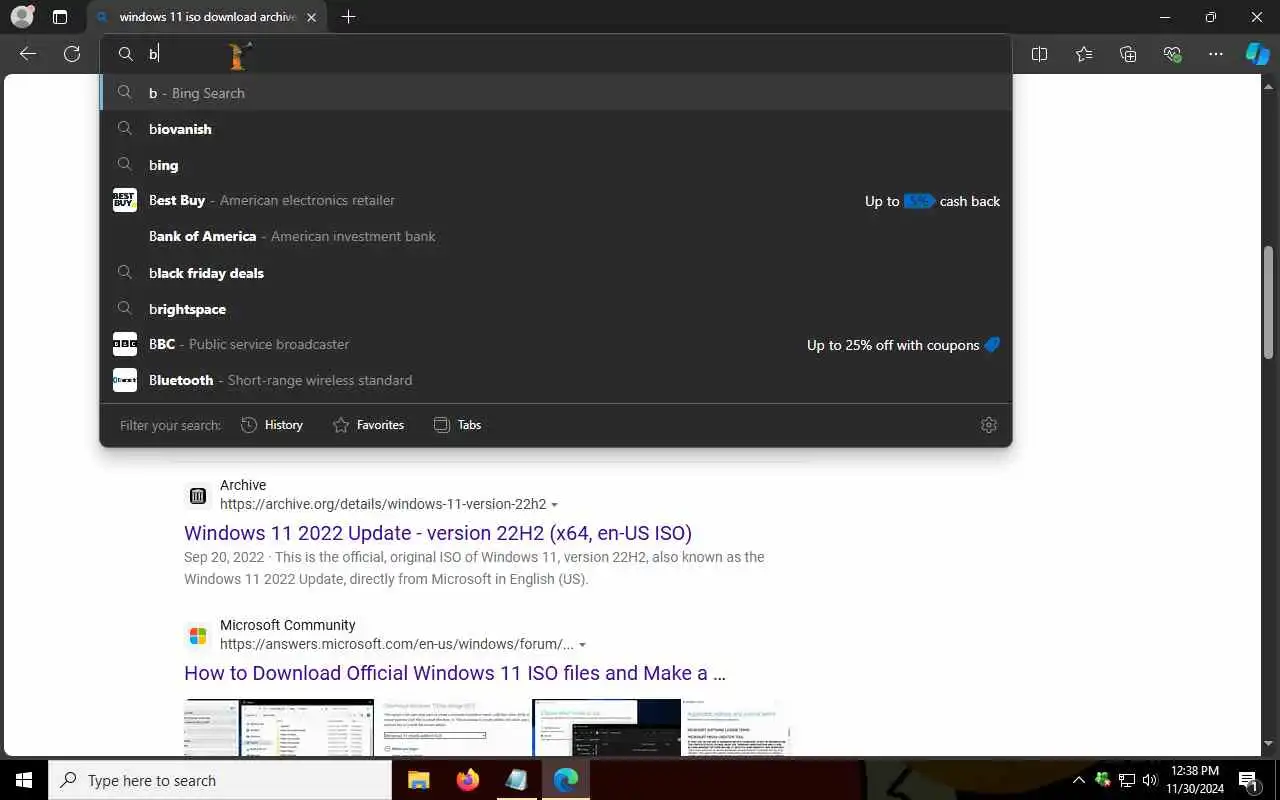This screenshot has width=1280, height=800.
Task: Select the Bluetooth suggestion
Action: point(556,380)
